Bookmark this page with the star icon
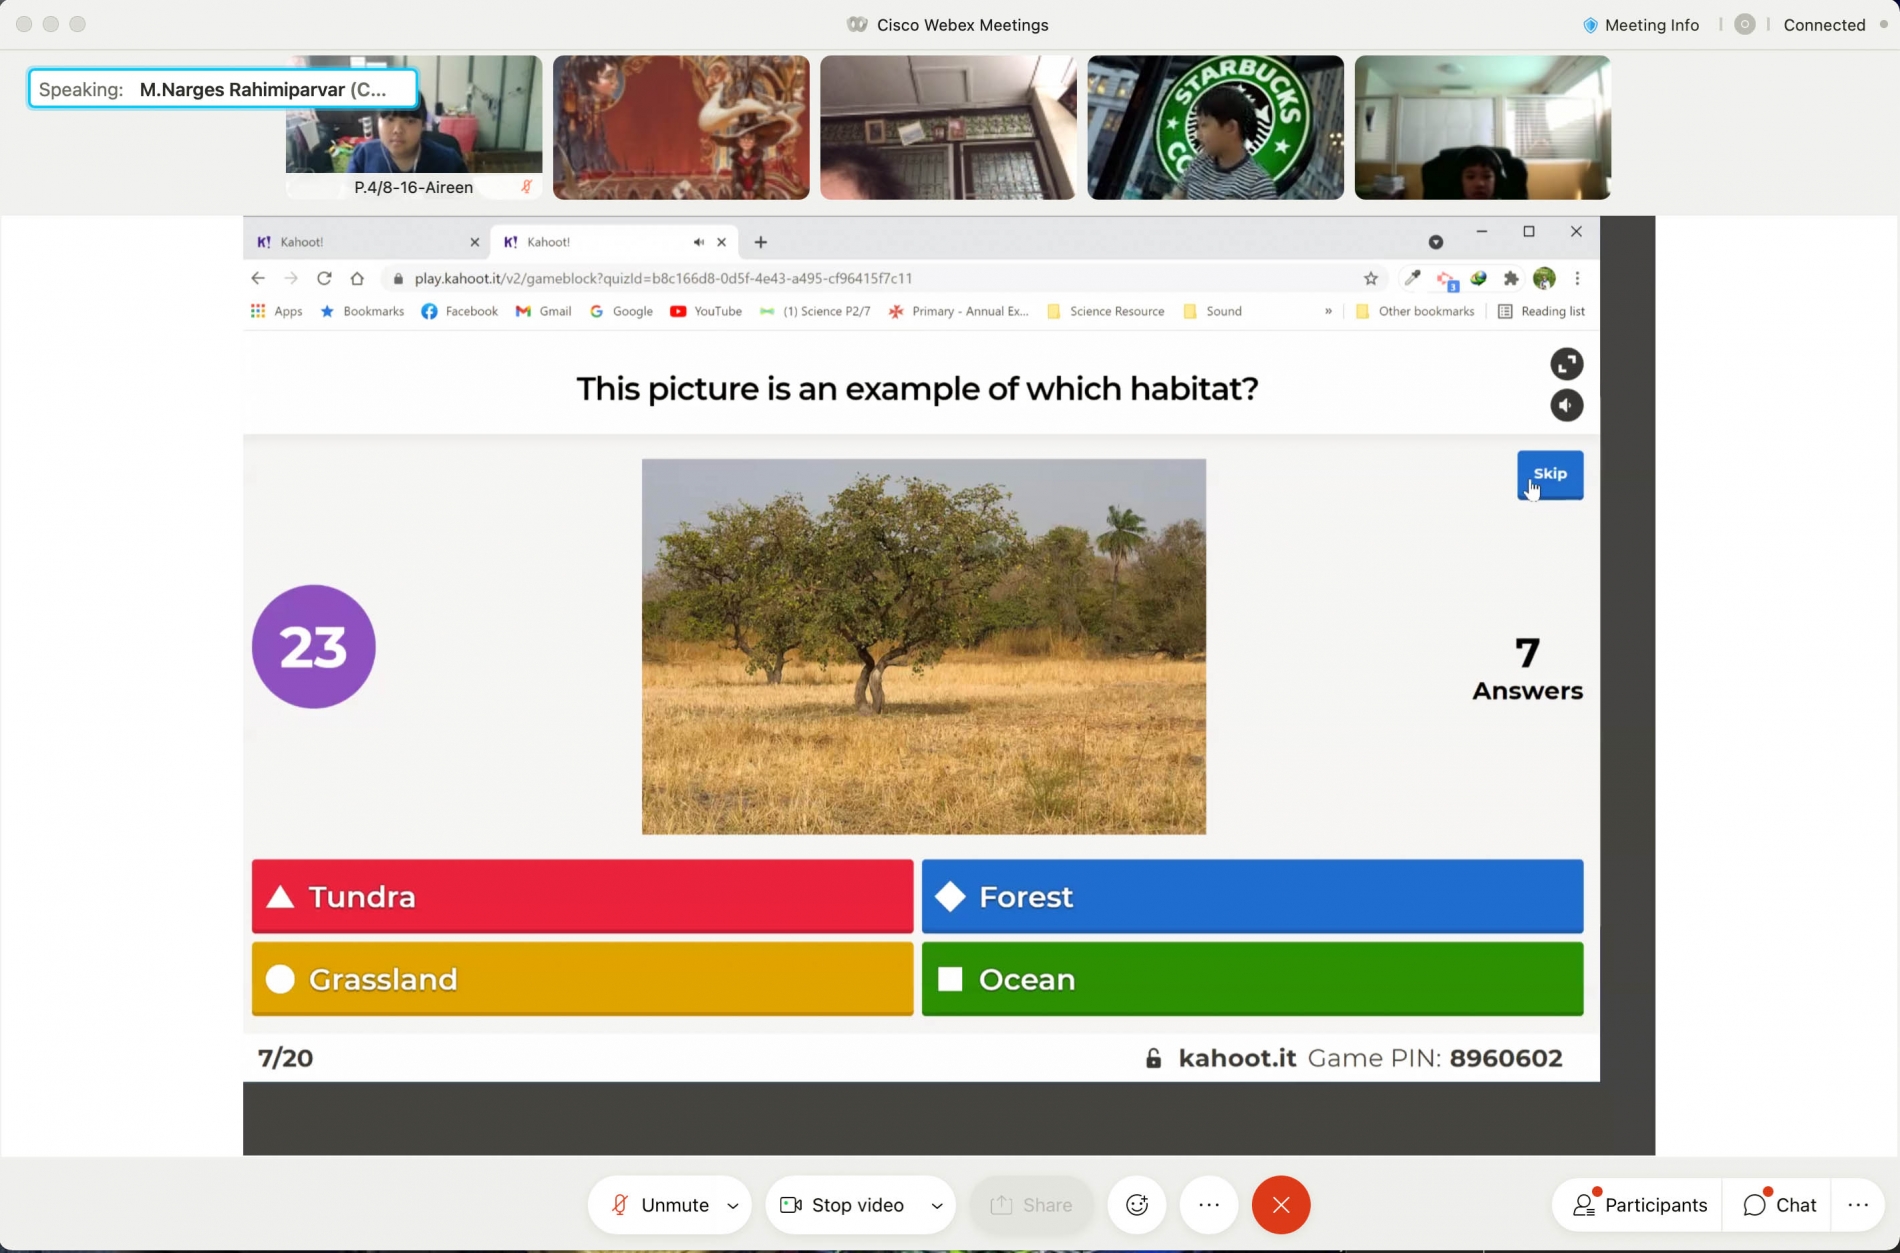Screen dimensions: 1900x1253 pyautogui.click(x=1370, y=278)
